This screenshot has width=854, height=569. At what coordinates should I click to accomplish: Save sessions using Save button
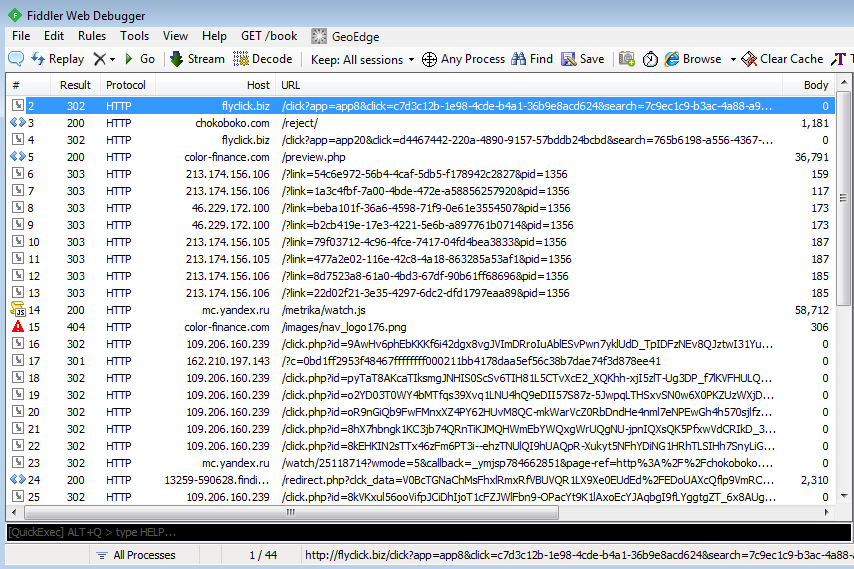coord(582,59)
